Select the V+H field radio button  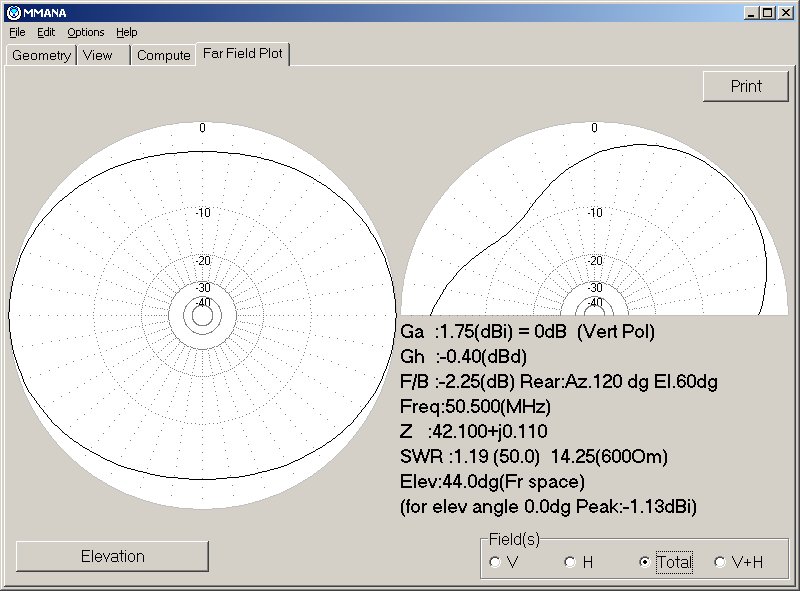[720, 562]
